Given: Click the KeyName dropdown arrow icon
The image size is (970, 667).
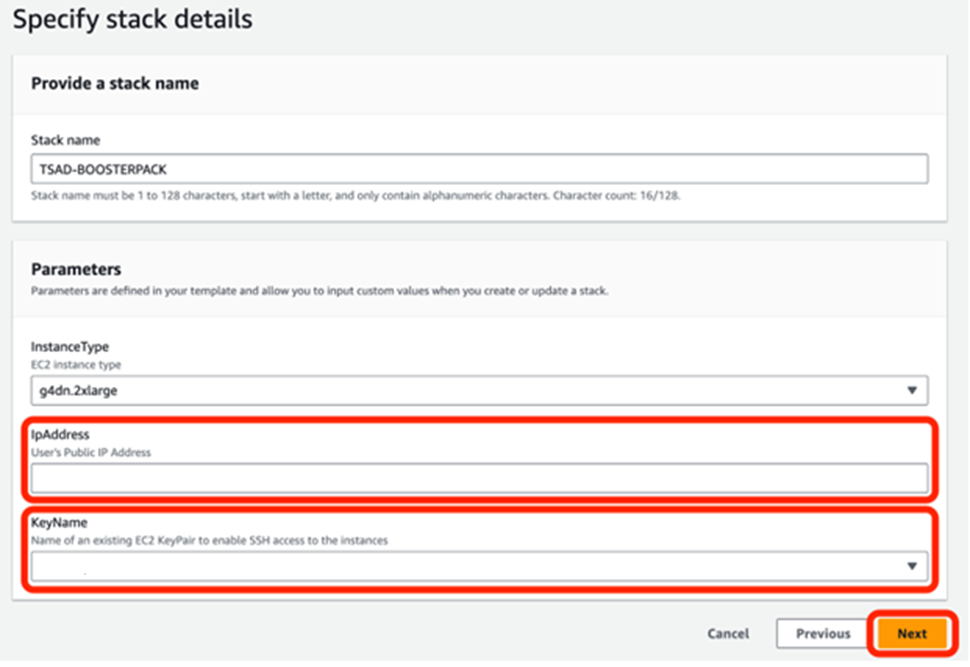Looking at the screenshot, I should pos(911,567).
